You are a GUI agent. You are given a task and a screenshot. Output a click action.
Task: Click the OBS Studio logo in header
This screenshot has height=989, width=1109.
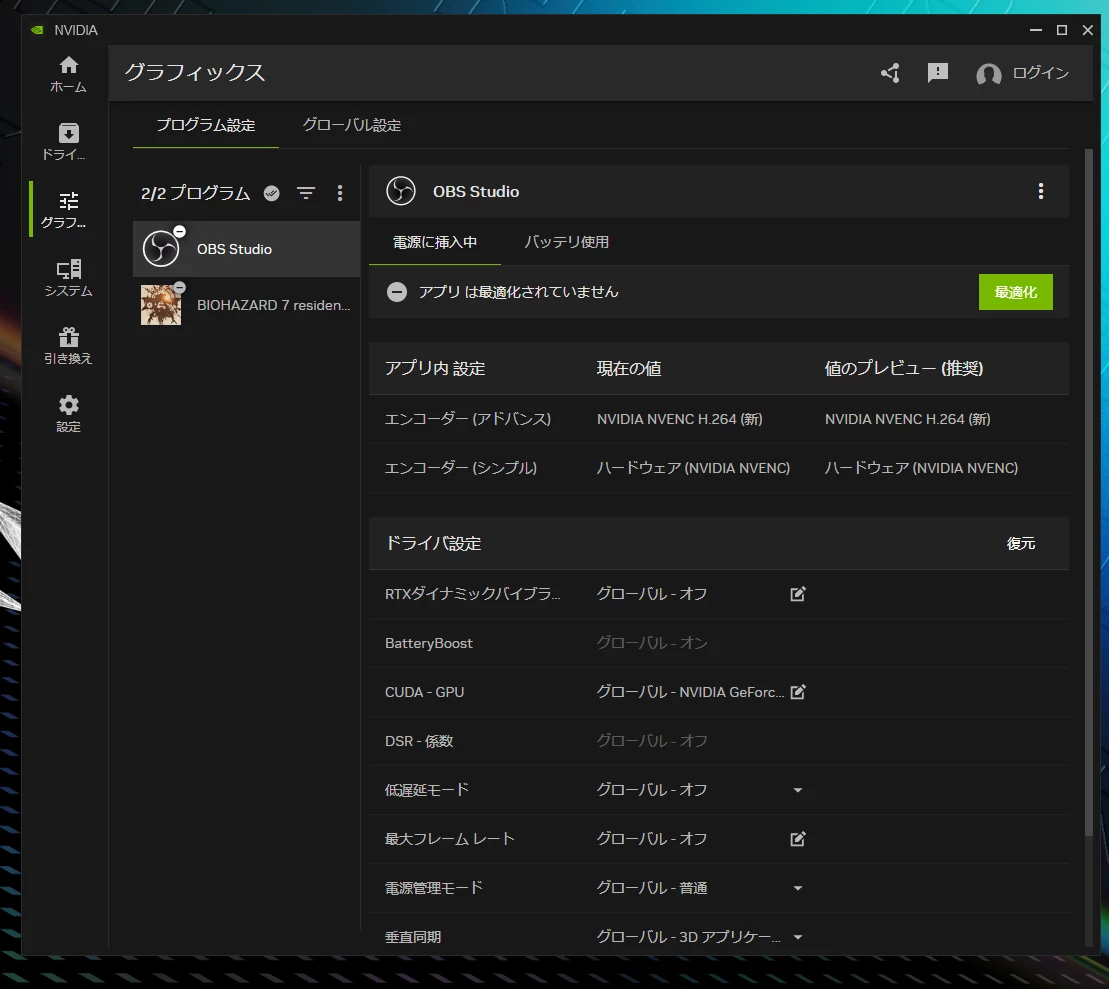point(401,191)
